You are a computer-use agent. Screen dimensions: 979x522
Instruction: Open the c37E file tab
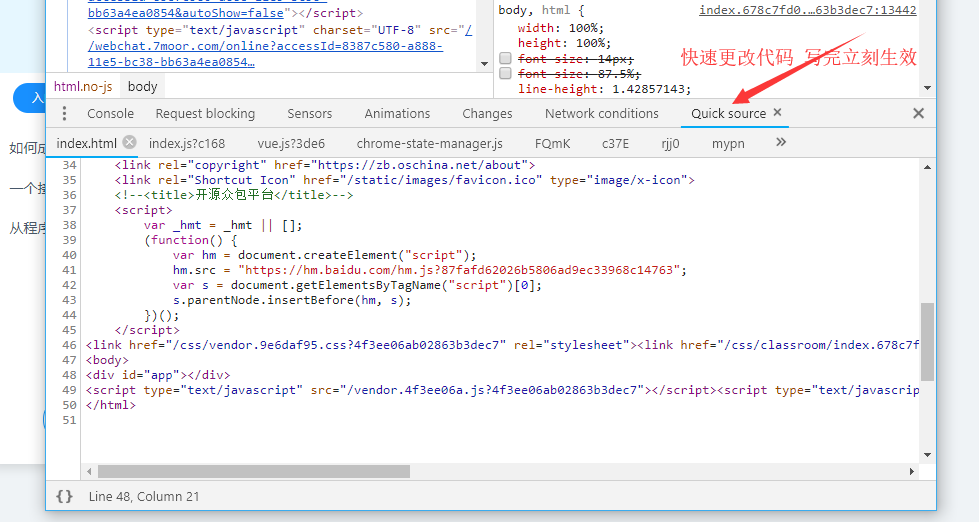[615, 144]
